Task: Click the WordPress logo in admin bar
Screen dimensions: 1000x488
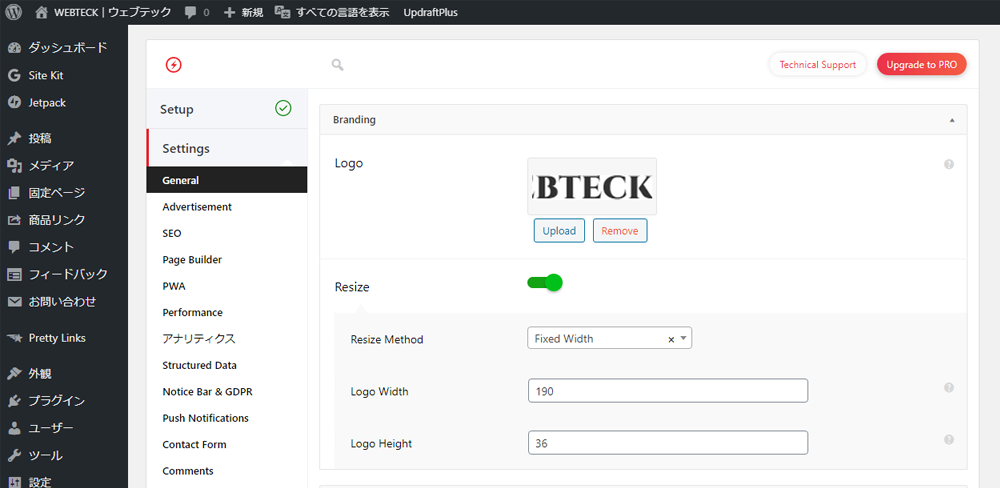Action: [14, 12]
